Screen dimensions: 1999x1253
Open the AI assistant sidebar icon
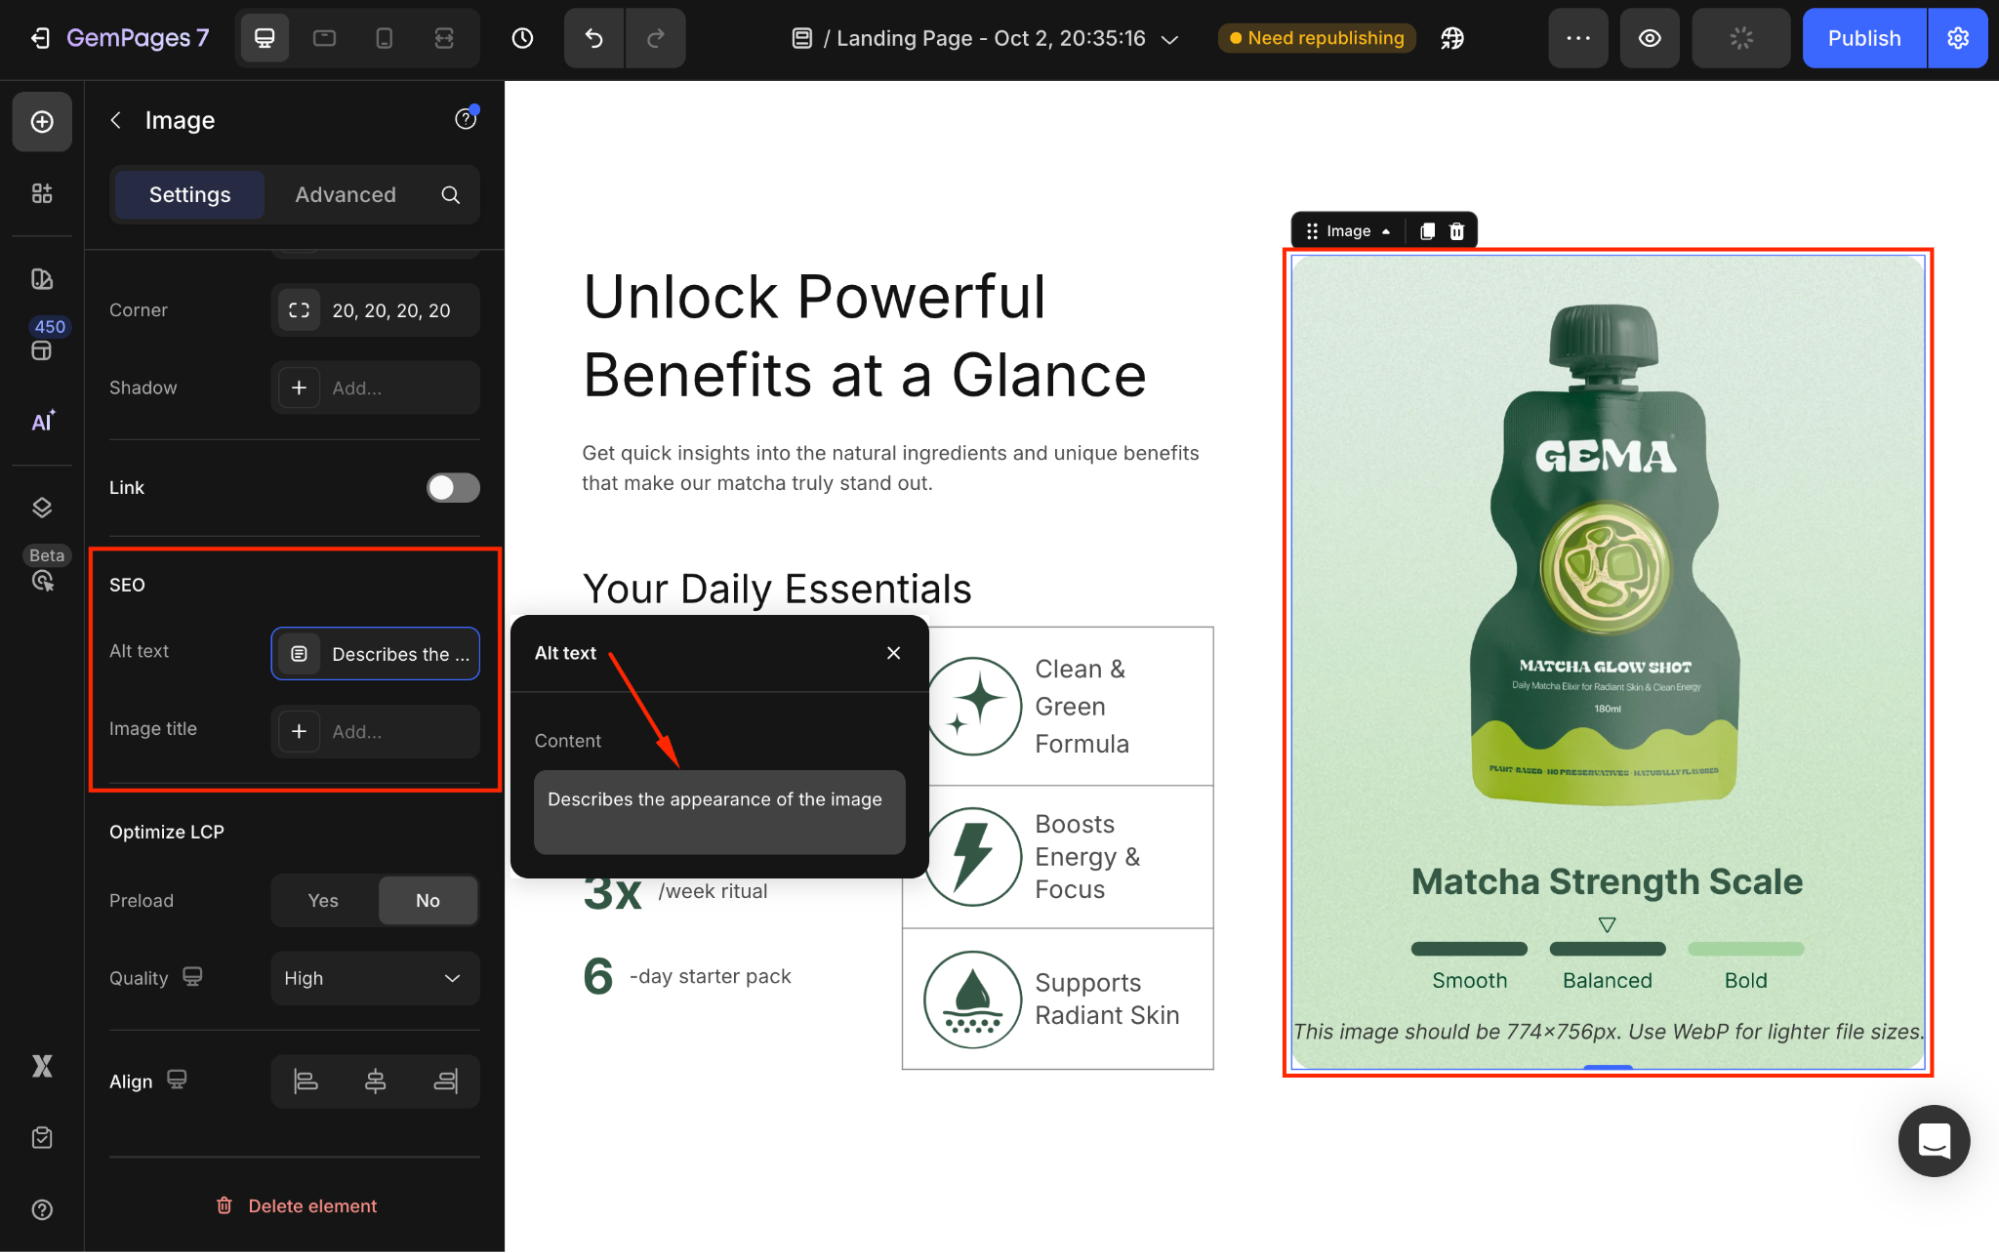pos(42,421)
